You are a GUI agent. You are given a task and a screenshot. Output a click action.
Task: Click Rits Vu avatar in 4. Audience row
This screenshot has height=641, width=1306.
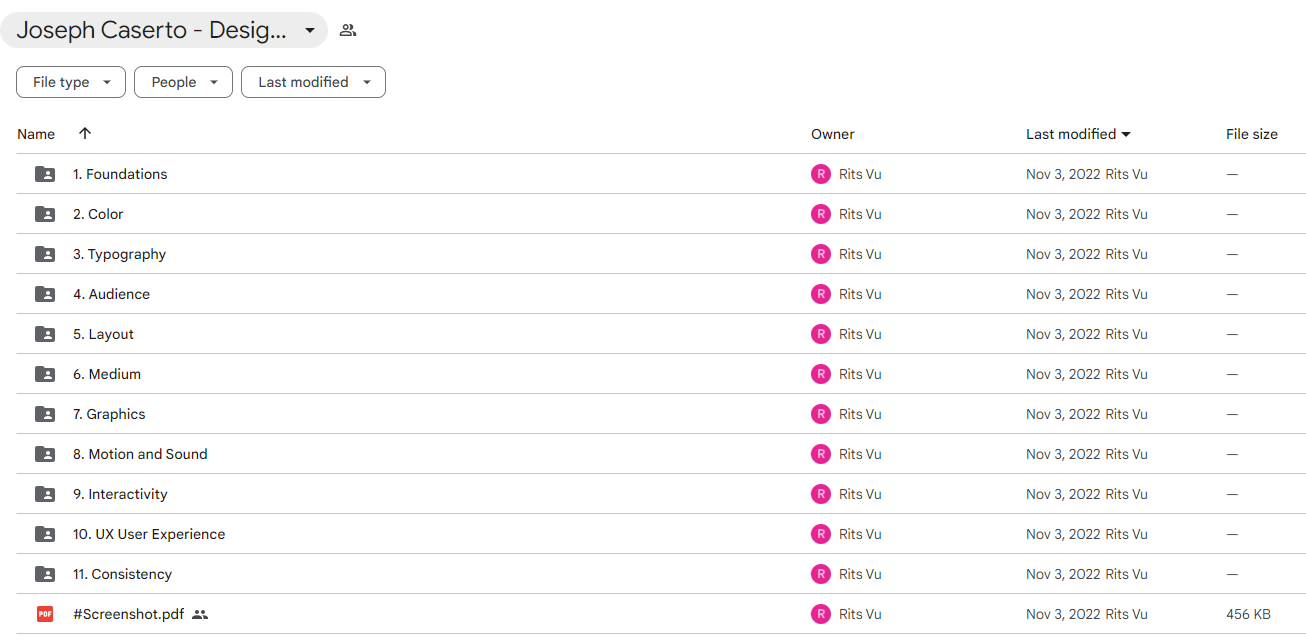(821, 294)
